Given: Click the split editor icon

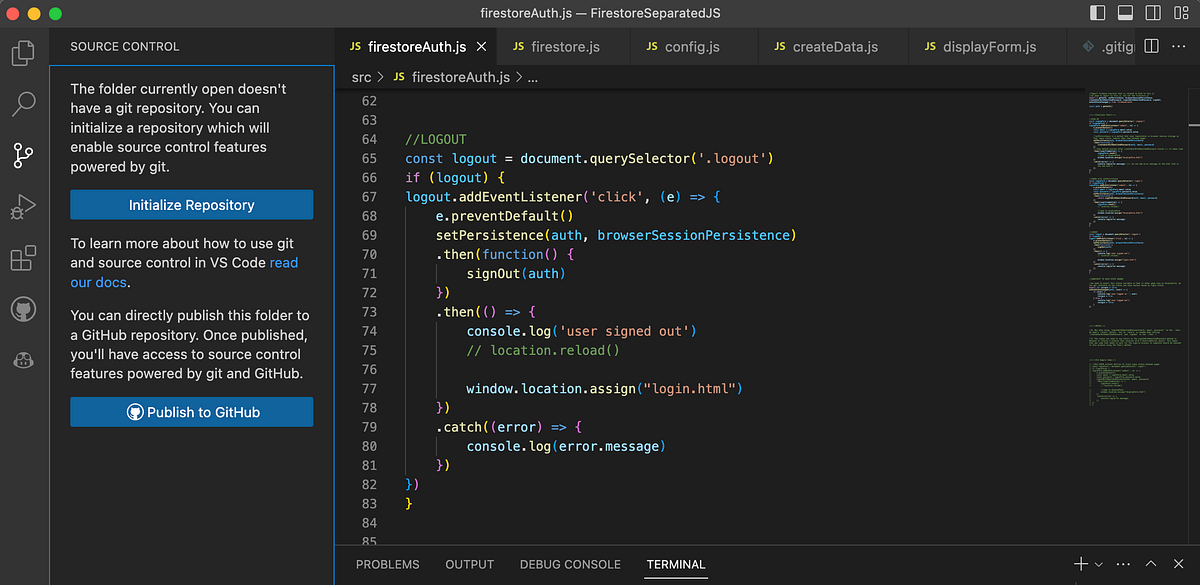Looking at the screenshot, I should 1151,46.
